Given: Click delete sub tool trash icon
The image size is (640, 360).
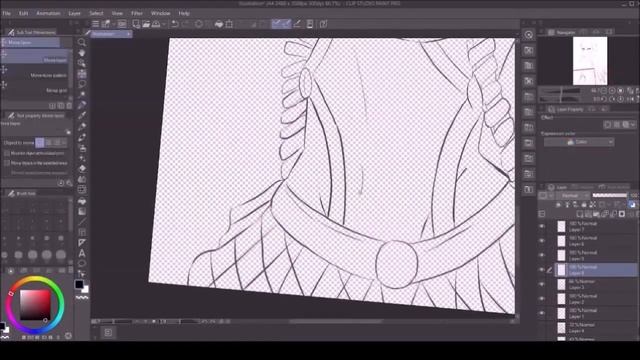Looking at the screenshot, I should (x=69, y=106).
